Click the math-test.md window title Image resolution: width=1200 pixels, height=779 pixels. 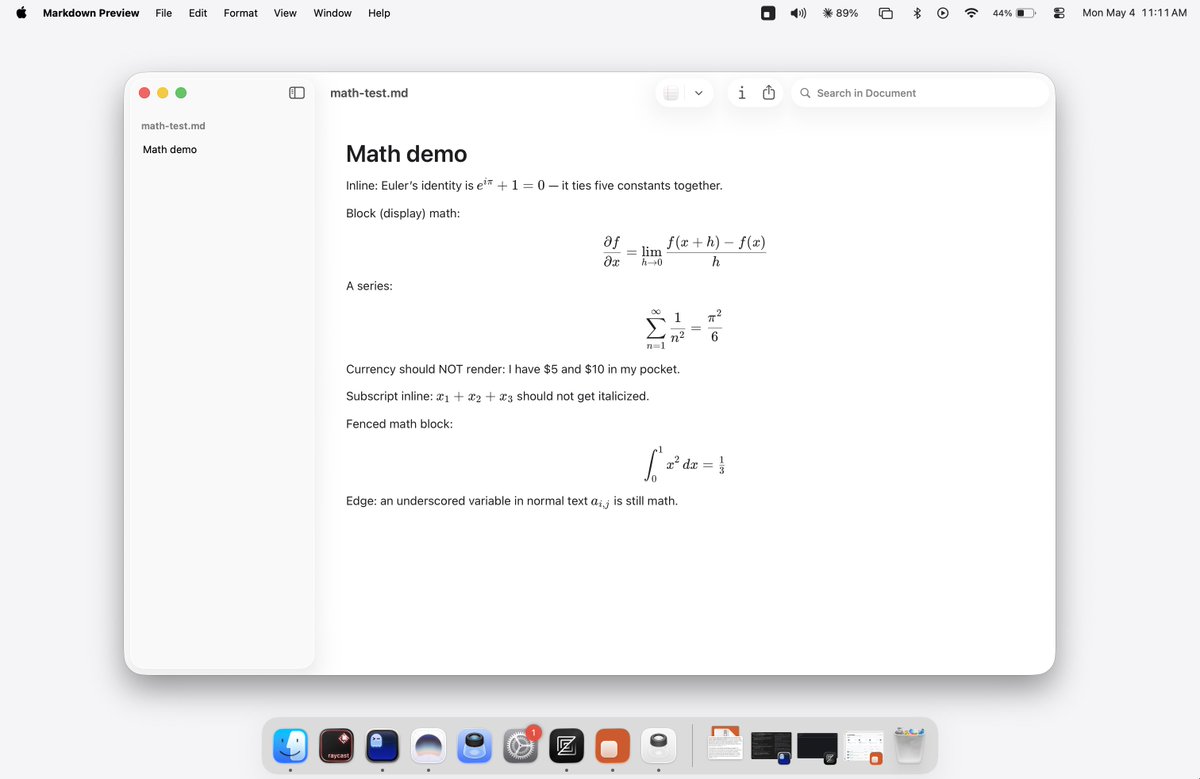[x=369, y=93]
